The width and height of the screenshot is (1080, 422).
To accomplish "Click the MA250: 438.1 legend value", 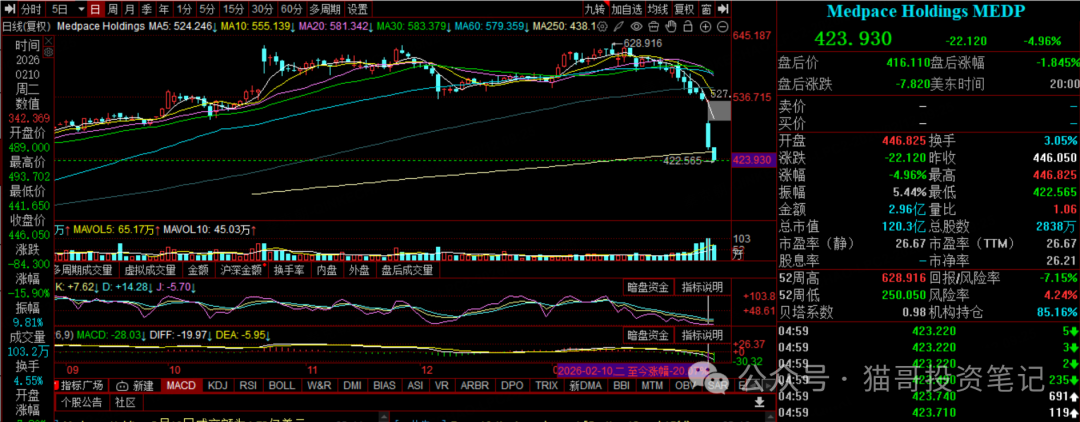I will (x=564, y=26).
